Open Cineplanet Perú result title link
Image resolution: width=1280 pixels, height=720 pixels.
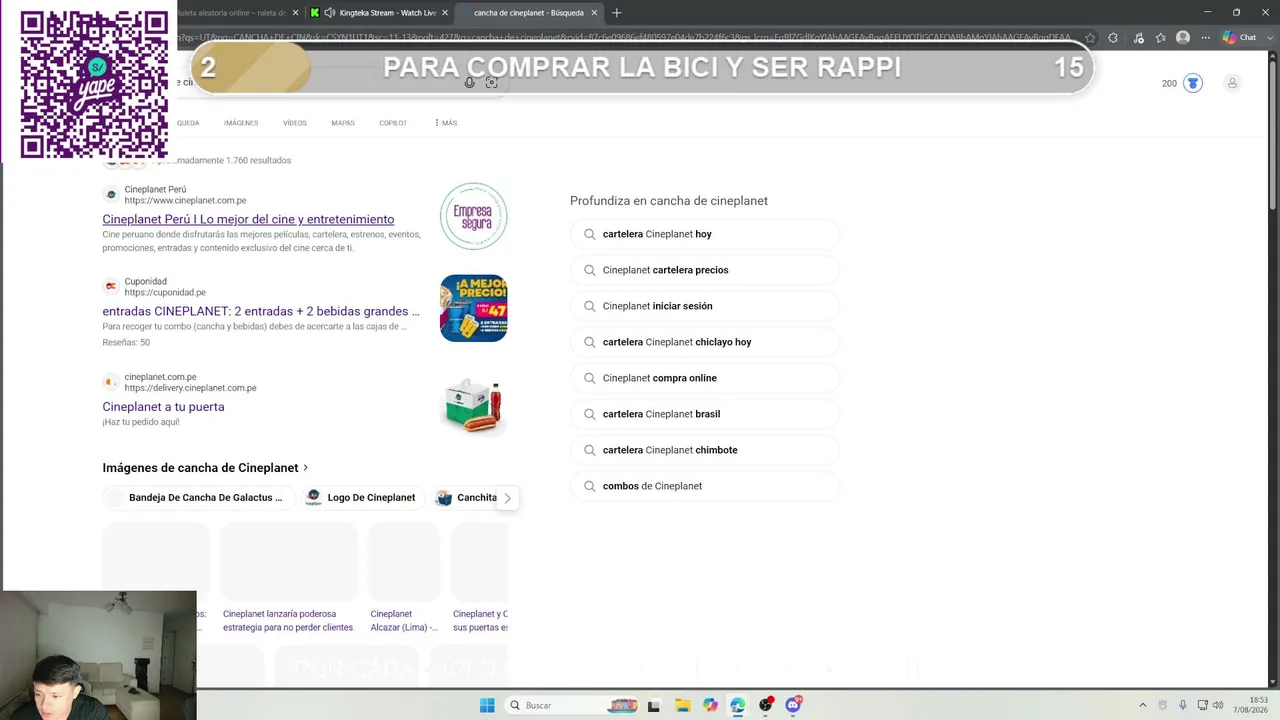[x=248, y=219]
